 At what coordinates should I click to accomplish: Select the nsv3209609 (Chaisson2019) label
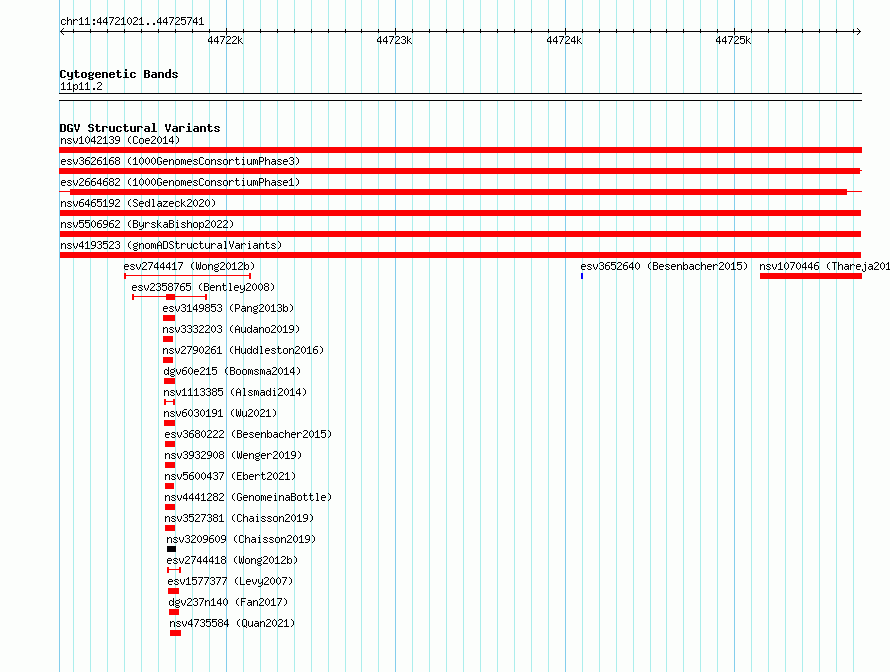point(241,539)
